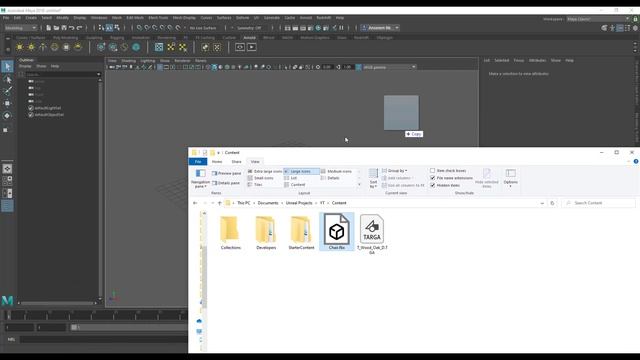Click the Search Content field
The image size is (640, 360).
(x=598, y=203)
